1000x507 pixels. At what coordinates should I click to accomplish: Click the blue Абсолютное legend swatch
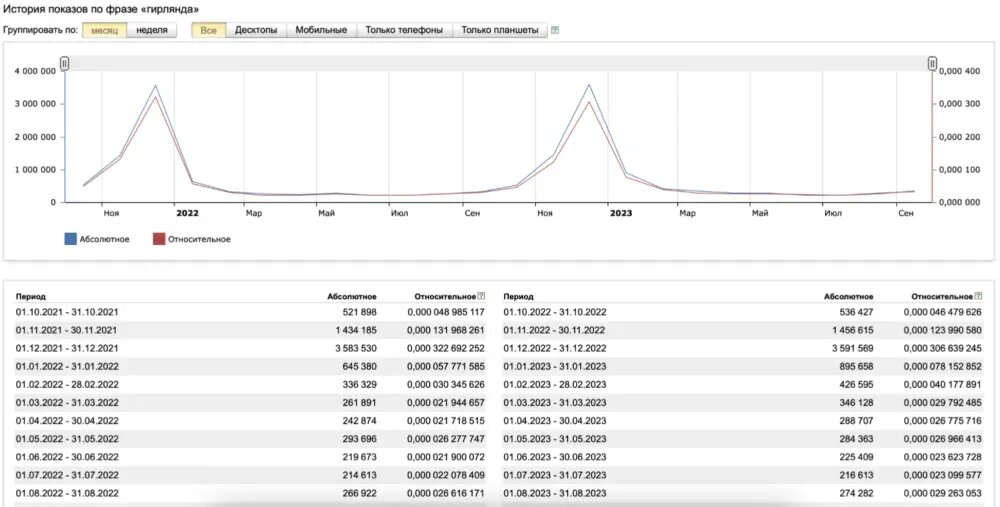pos(70,239)
